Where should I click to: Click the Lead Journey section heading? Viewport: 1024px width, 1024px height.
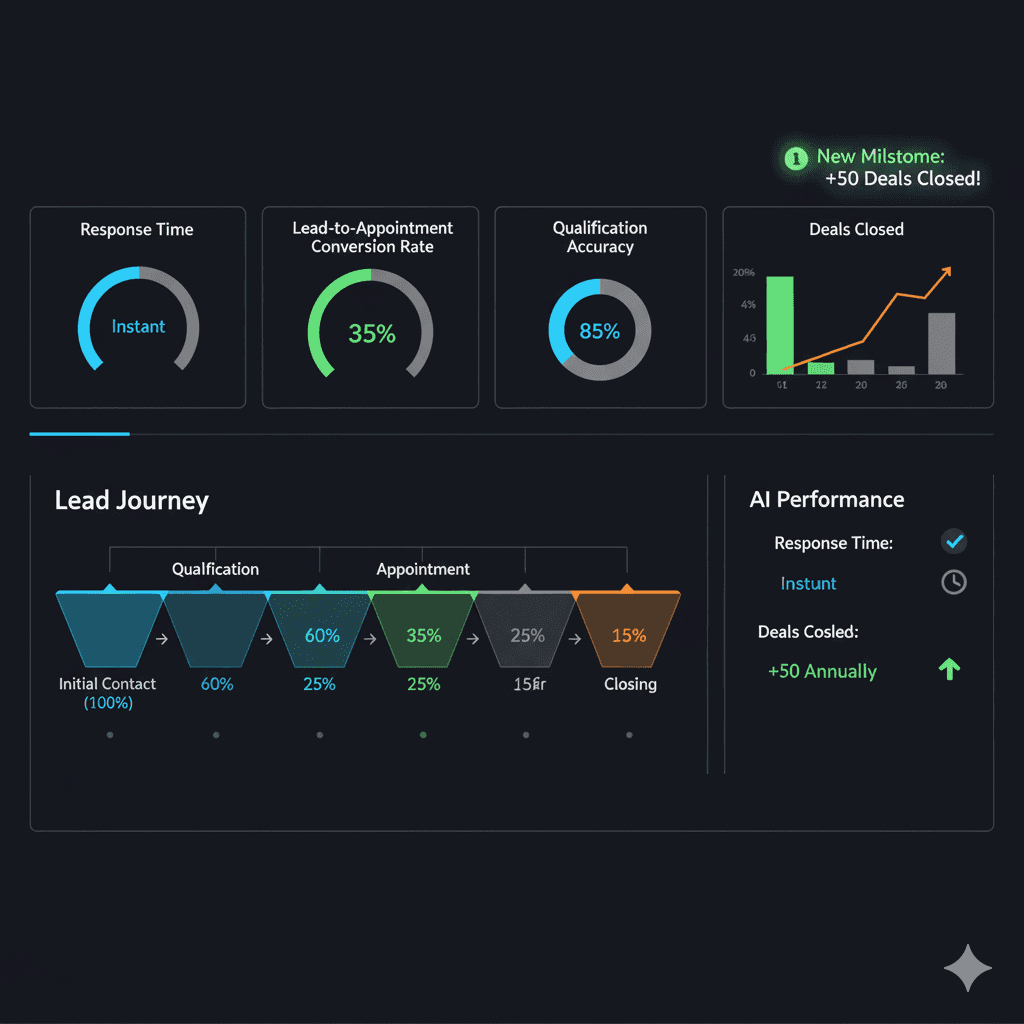(x=131, y=500)
